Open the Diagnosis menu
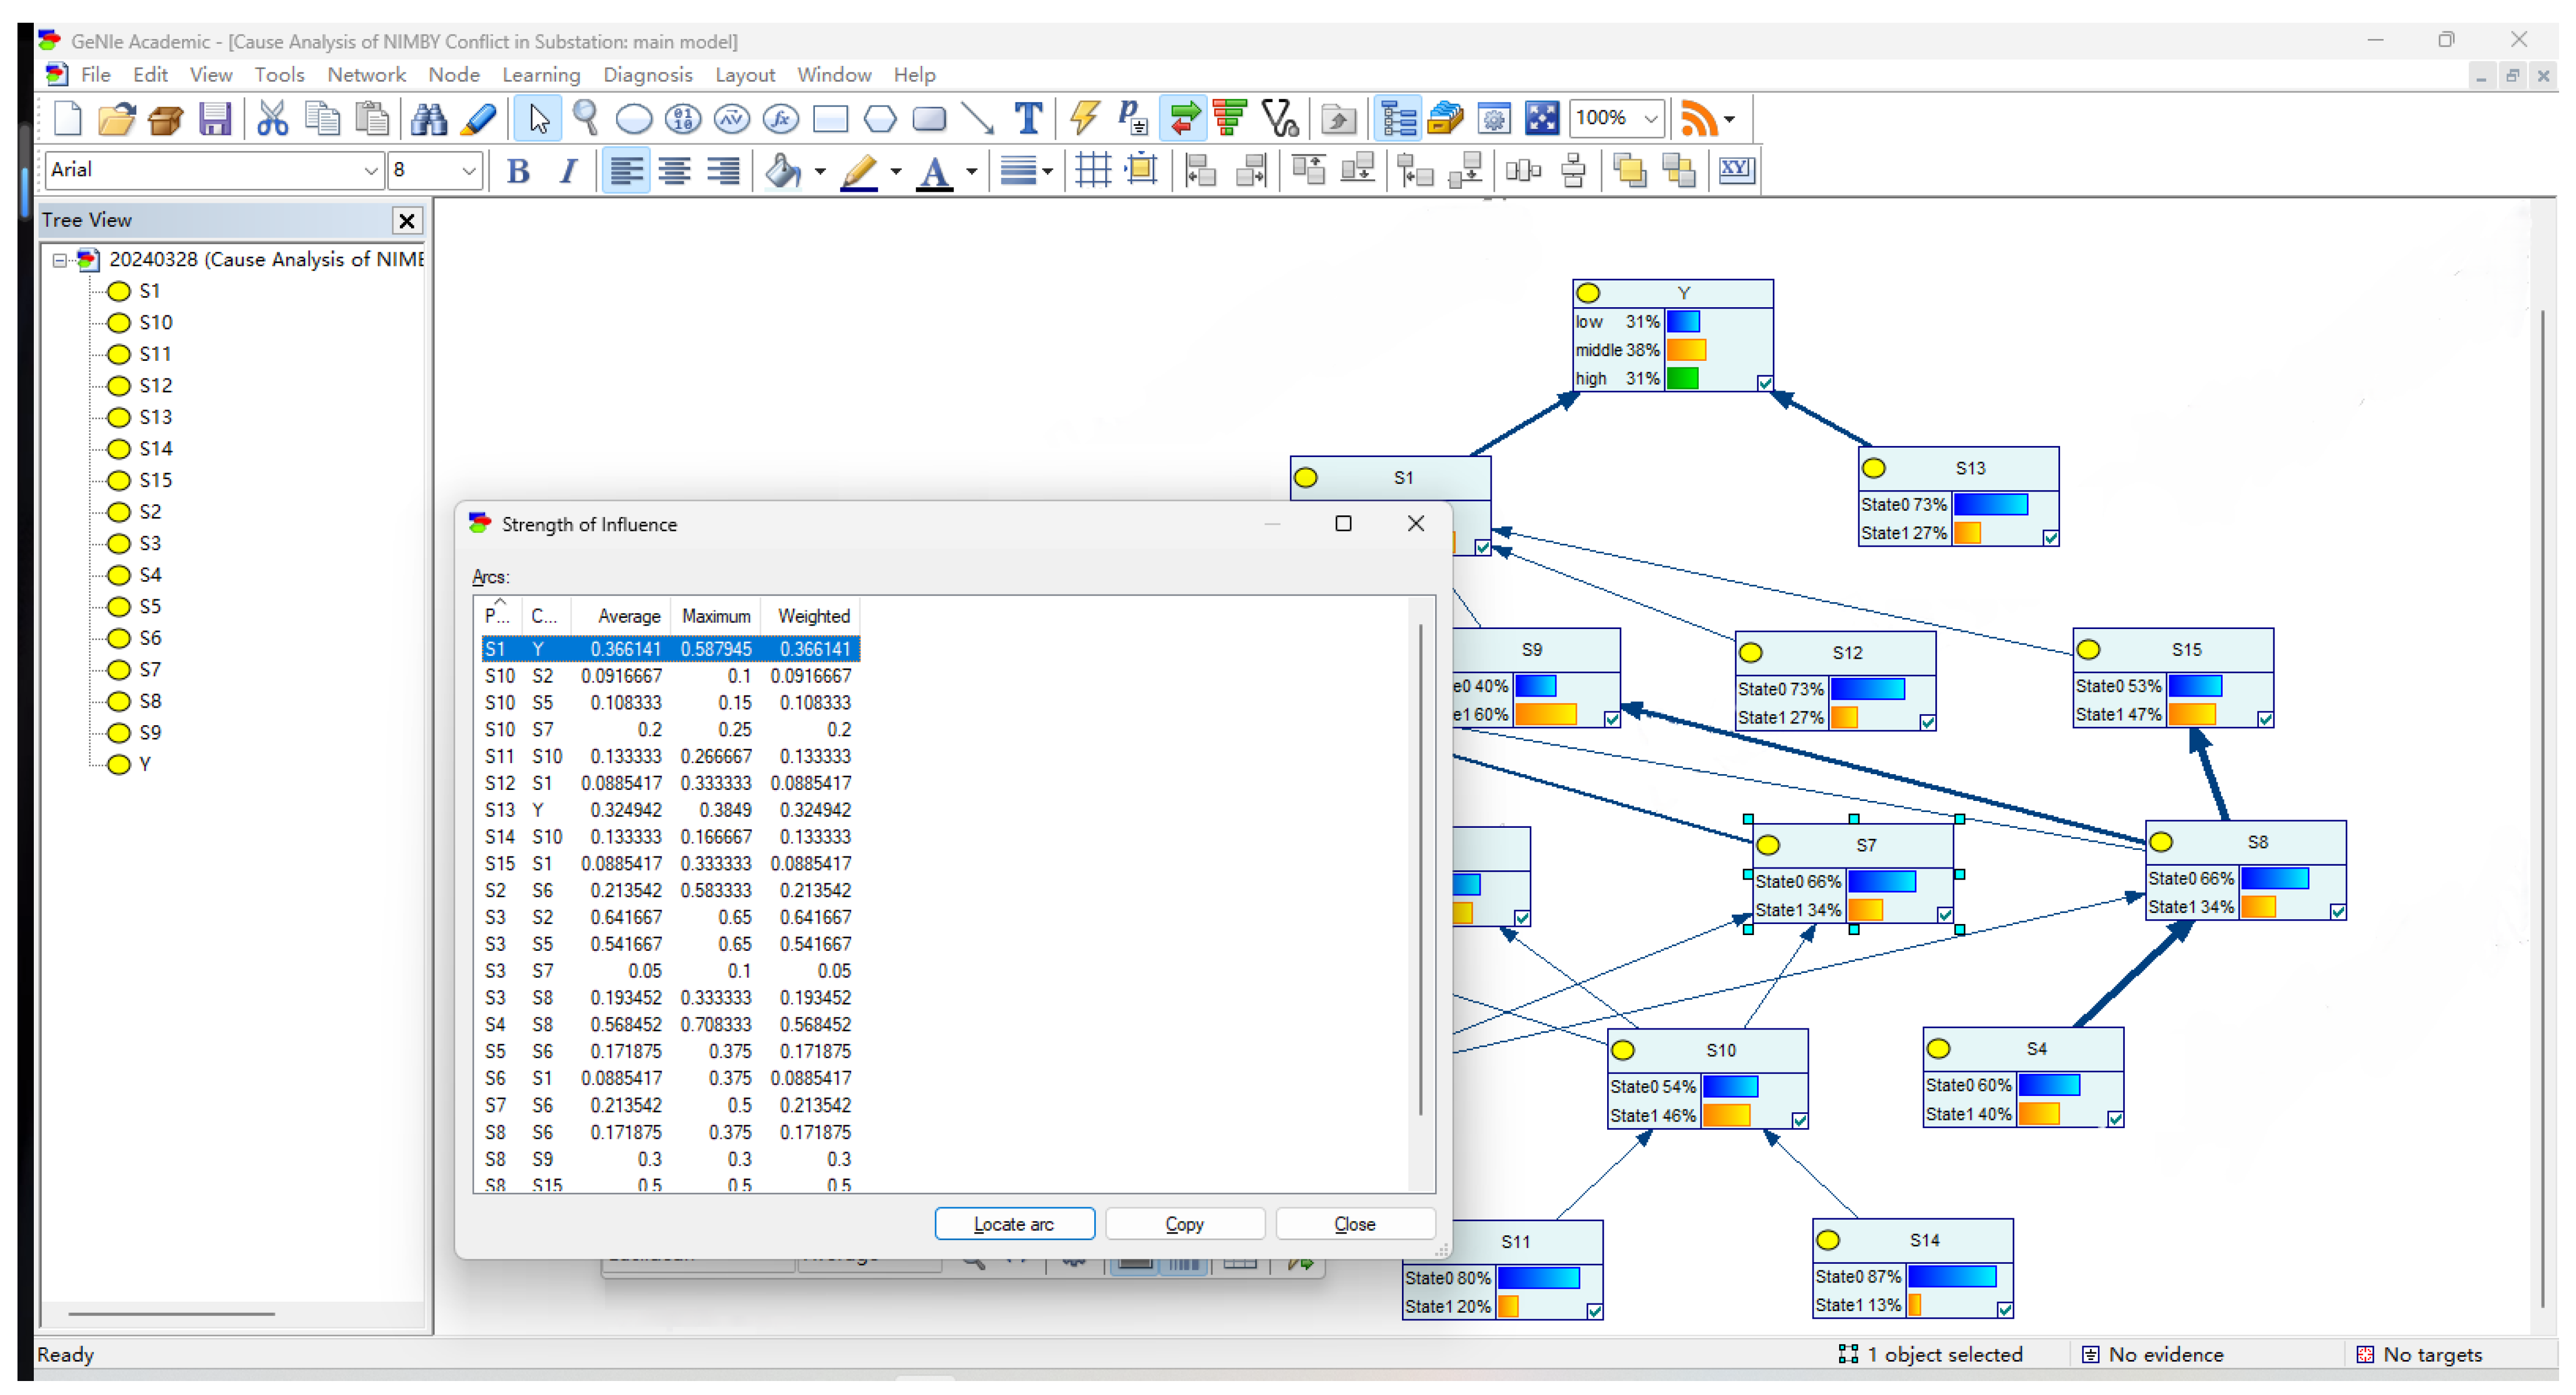 pos(647,75)
